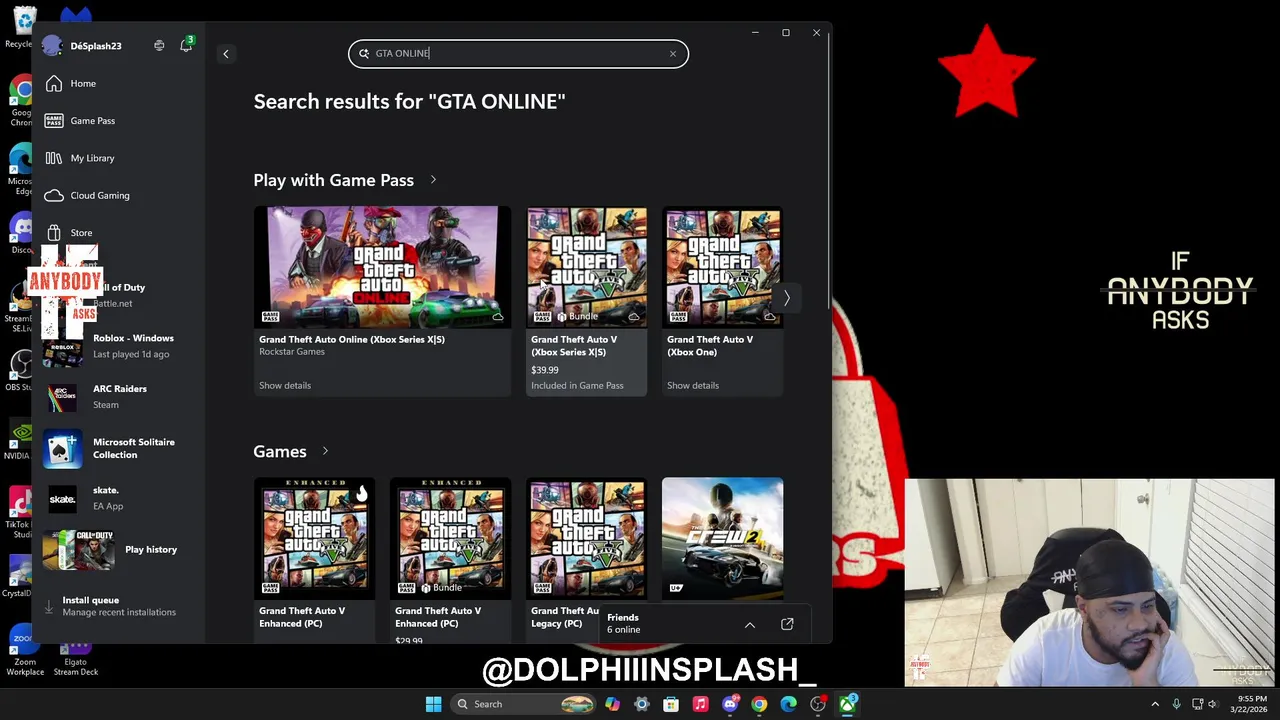Image resolution: width=1280 pixels, height=720 pixels.
Task: Open Grand Theft Auto V Legacy PC cover
Action: (587, 538)
